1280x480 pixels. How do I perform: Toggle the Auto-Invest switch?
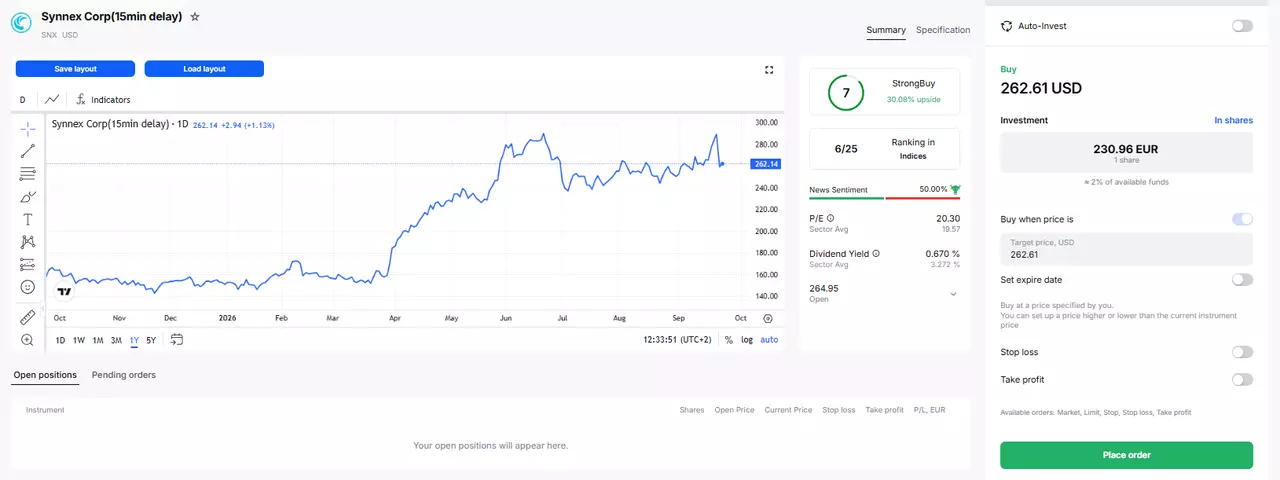click(x=1242, y=26)
